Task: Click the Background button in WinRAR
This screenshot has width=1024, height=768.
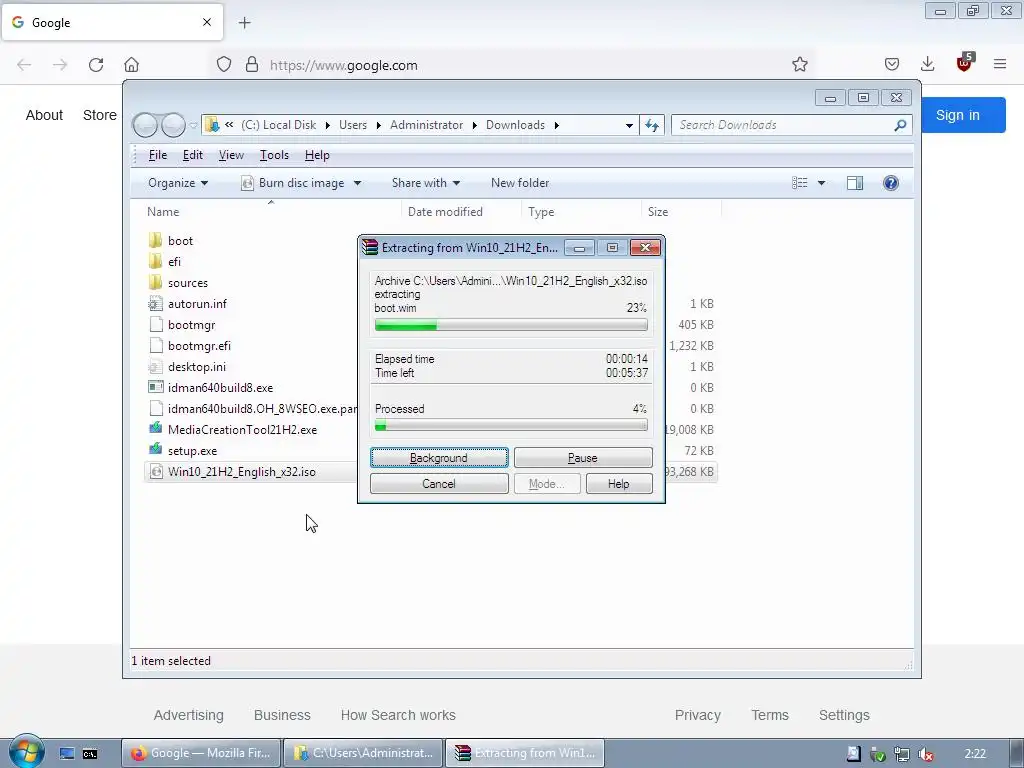Action: click(439, 458)
